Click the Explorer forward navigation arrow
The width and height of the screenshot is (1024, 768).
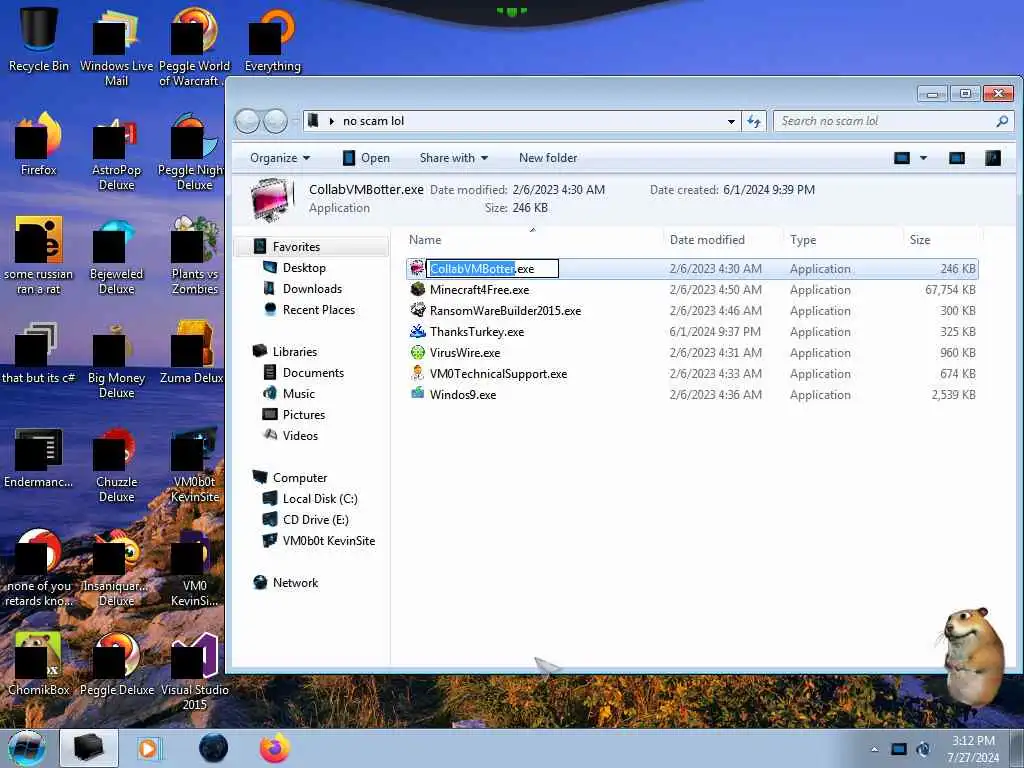[276, 121]
